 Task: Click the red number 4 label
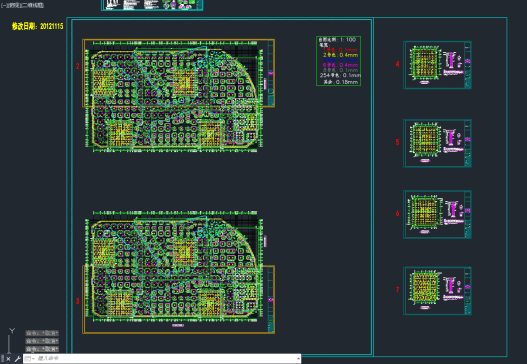pos(398,64)
